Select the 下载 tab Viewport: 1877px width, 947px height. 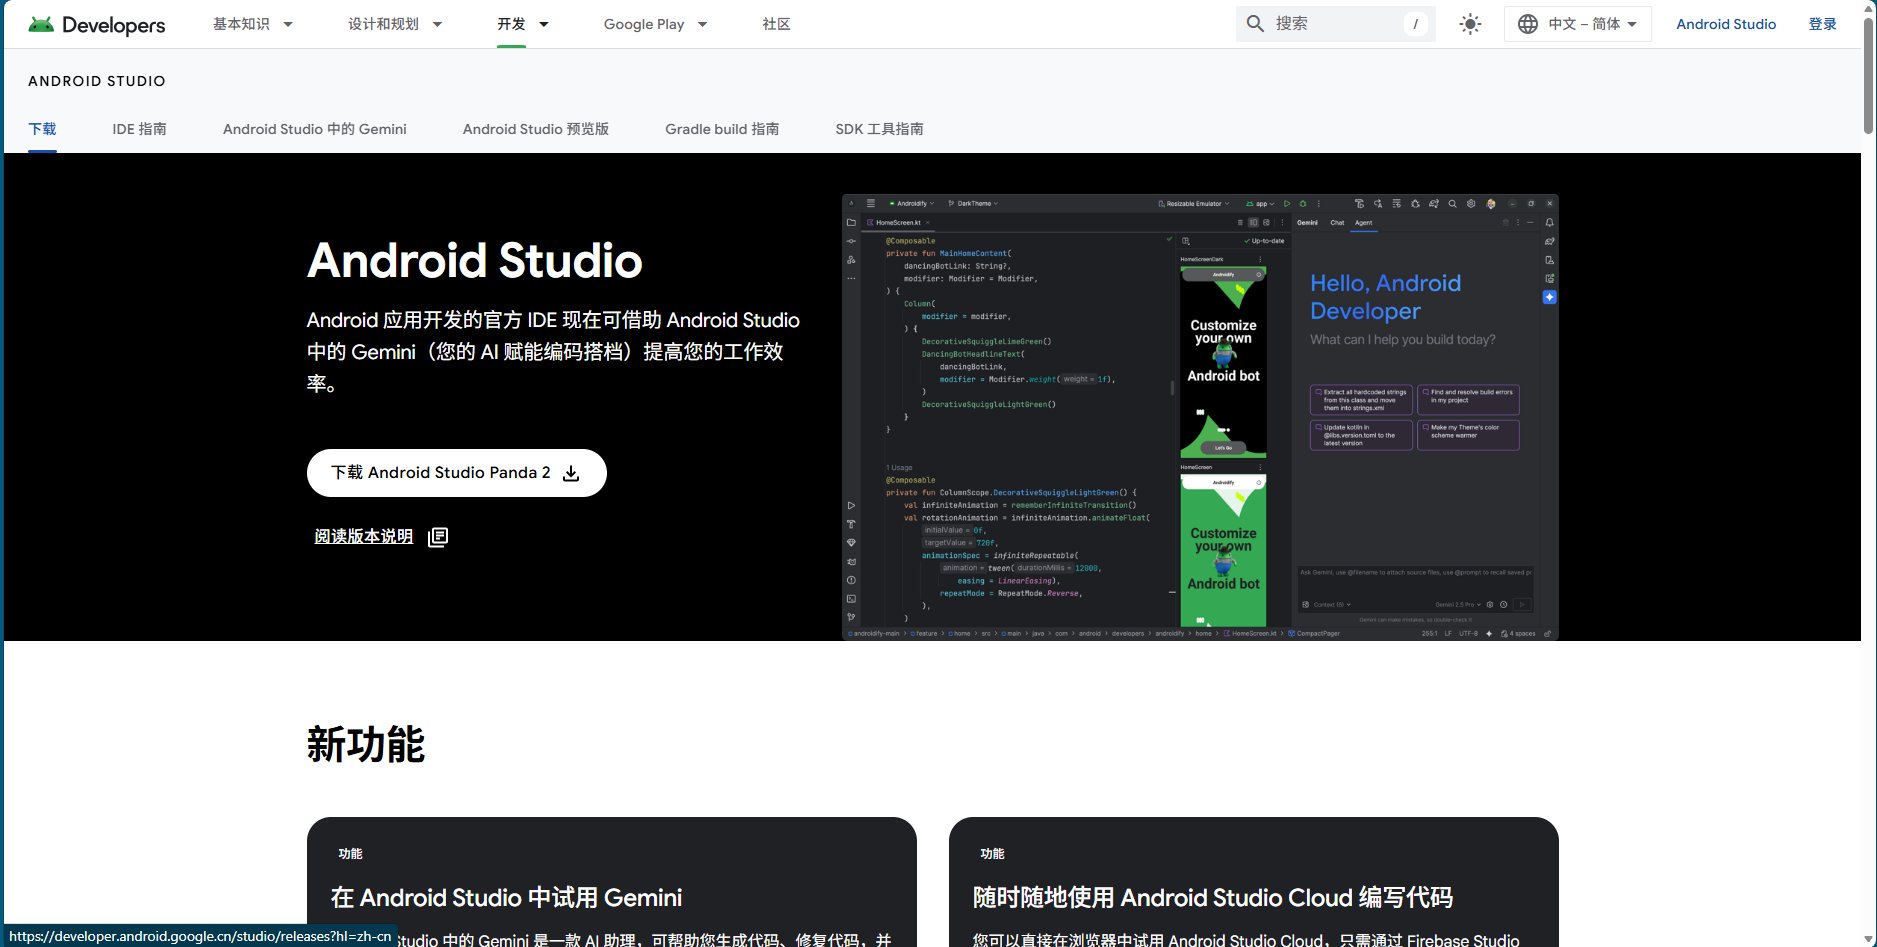tap(42, 129)
